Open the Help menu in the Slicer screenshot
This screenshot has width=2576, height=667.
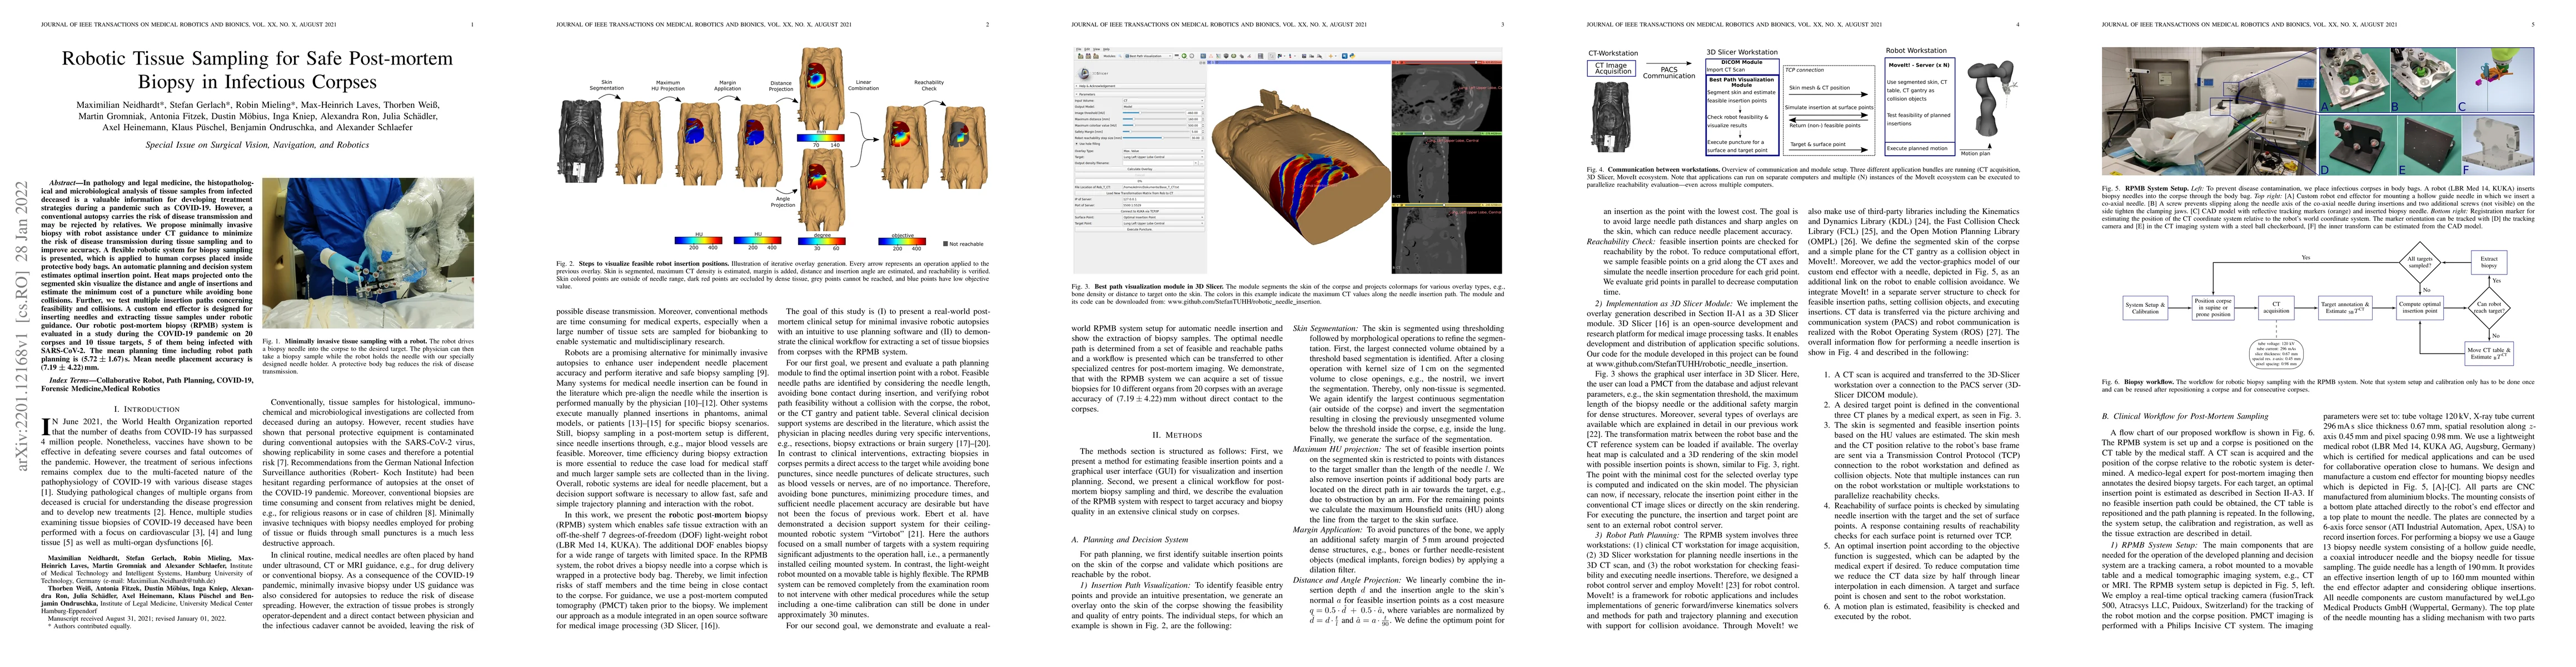[x=1106, y=50]
